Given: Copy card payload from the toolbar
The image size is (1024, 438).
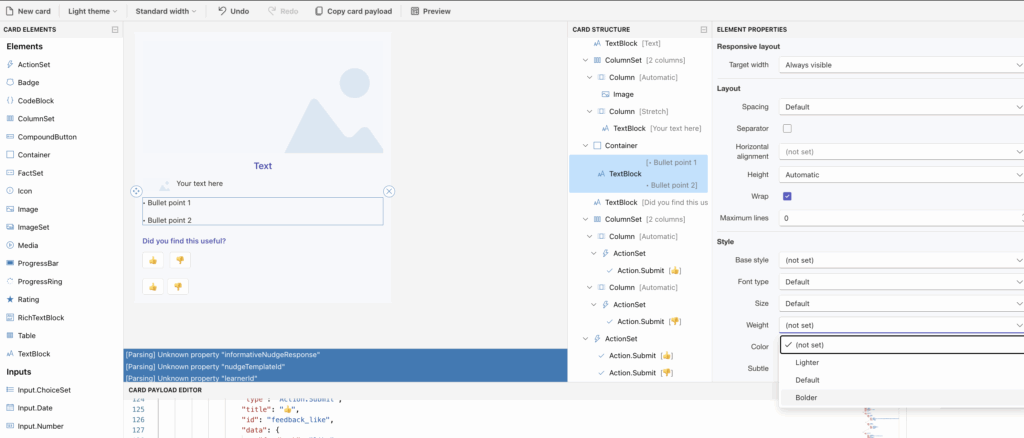Looking at the screenshot, I should [x=353, y=11].
